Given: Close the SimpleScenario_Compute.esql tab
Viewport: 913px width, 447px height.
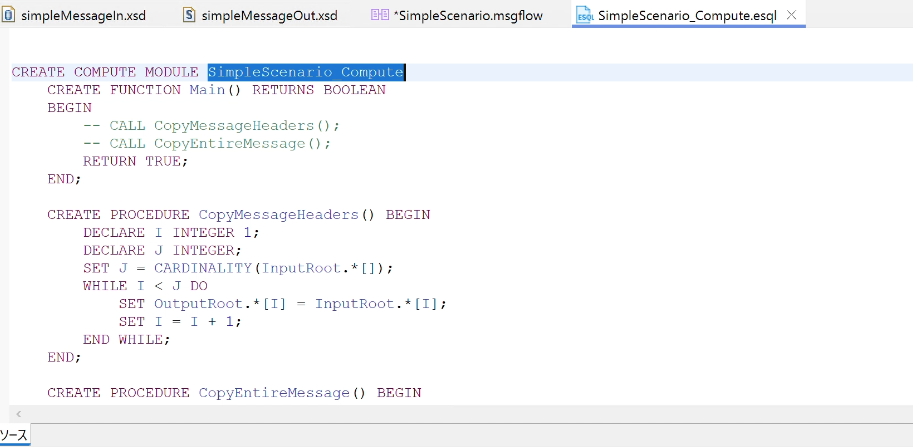Looking at the screenshot, I should point(791,15).
